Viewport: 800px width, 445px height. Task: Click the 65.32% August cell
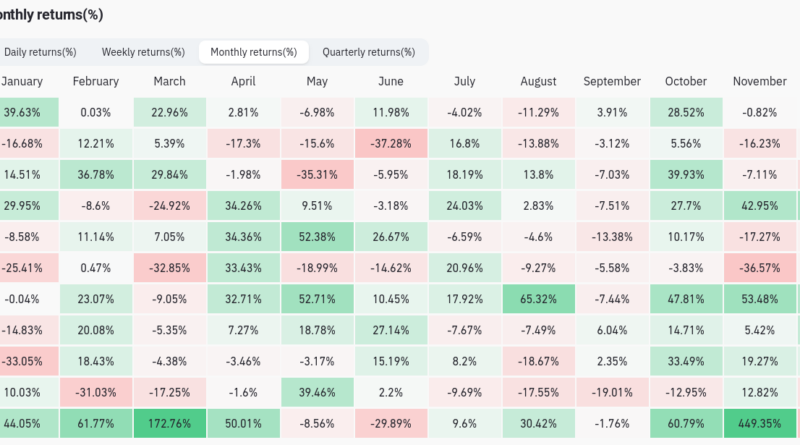tap(540, 299)
